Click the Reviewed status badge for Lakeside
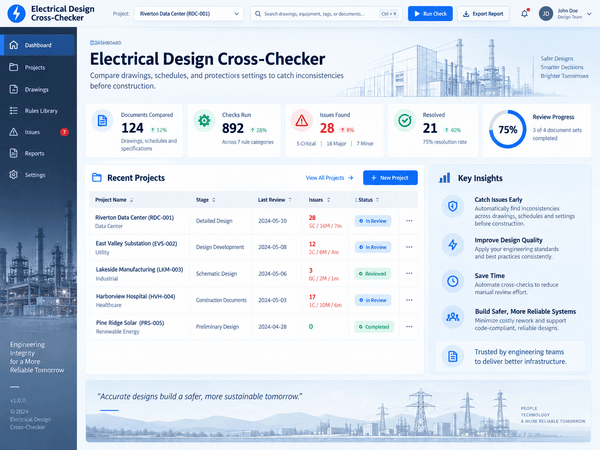The image size is (600, 450). click(372, 274)
